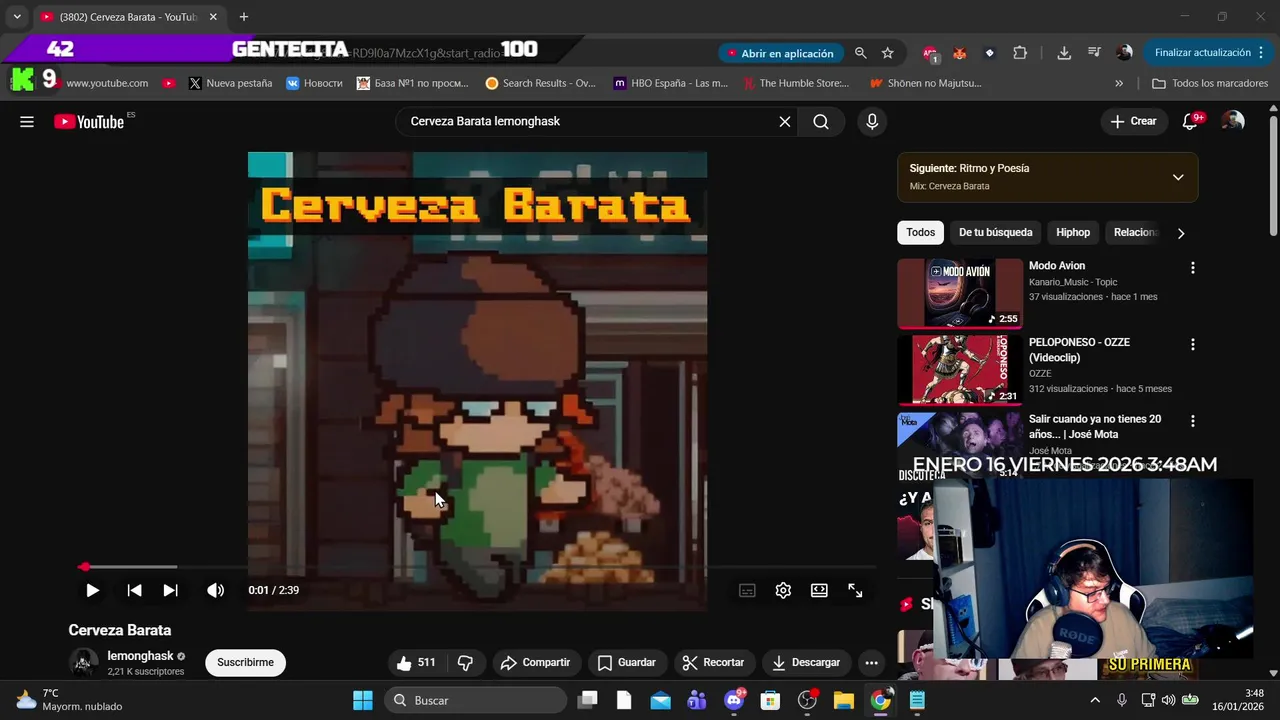
Task: Open options for the Modo Avion video
Action: click(x=1192, y=268)
